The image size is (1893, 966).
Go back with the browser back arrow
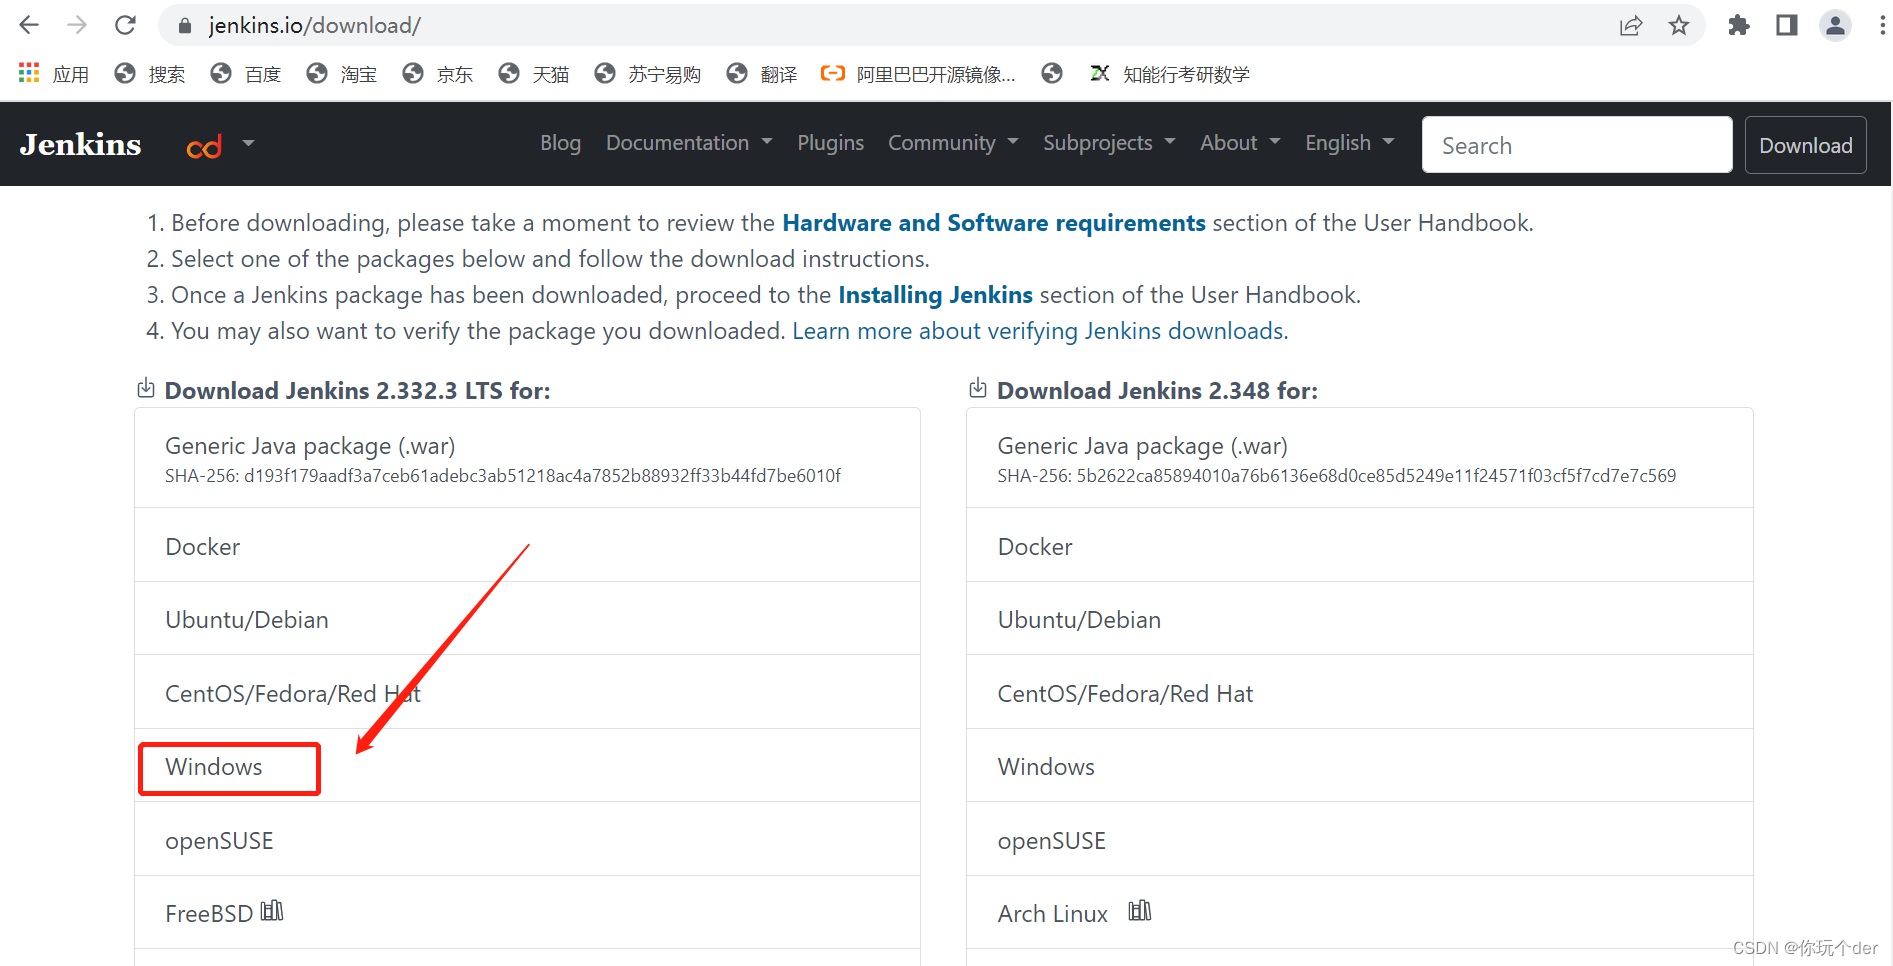click(x=29, y=25)
